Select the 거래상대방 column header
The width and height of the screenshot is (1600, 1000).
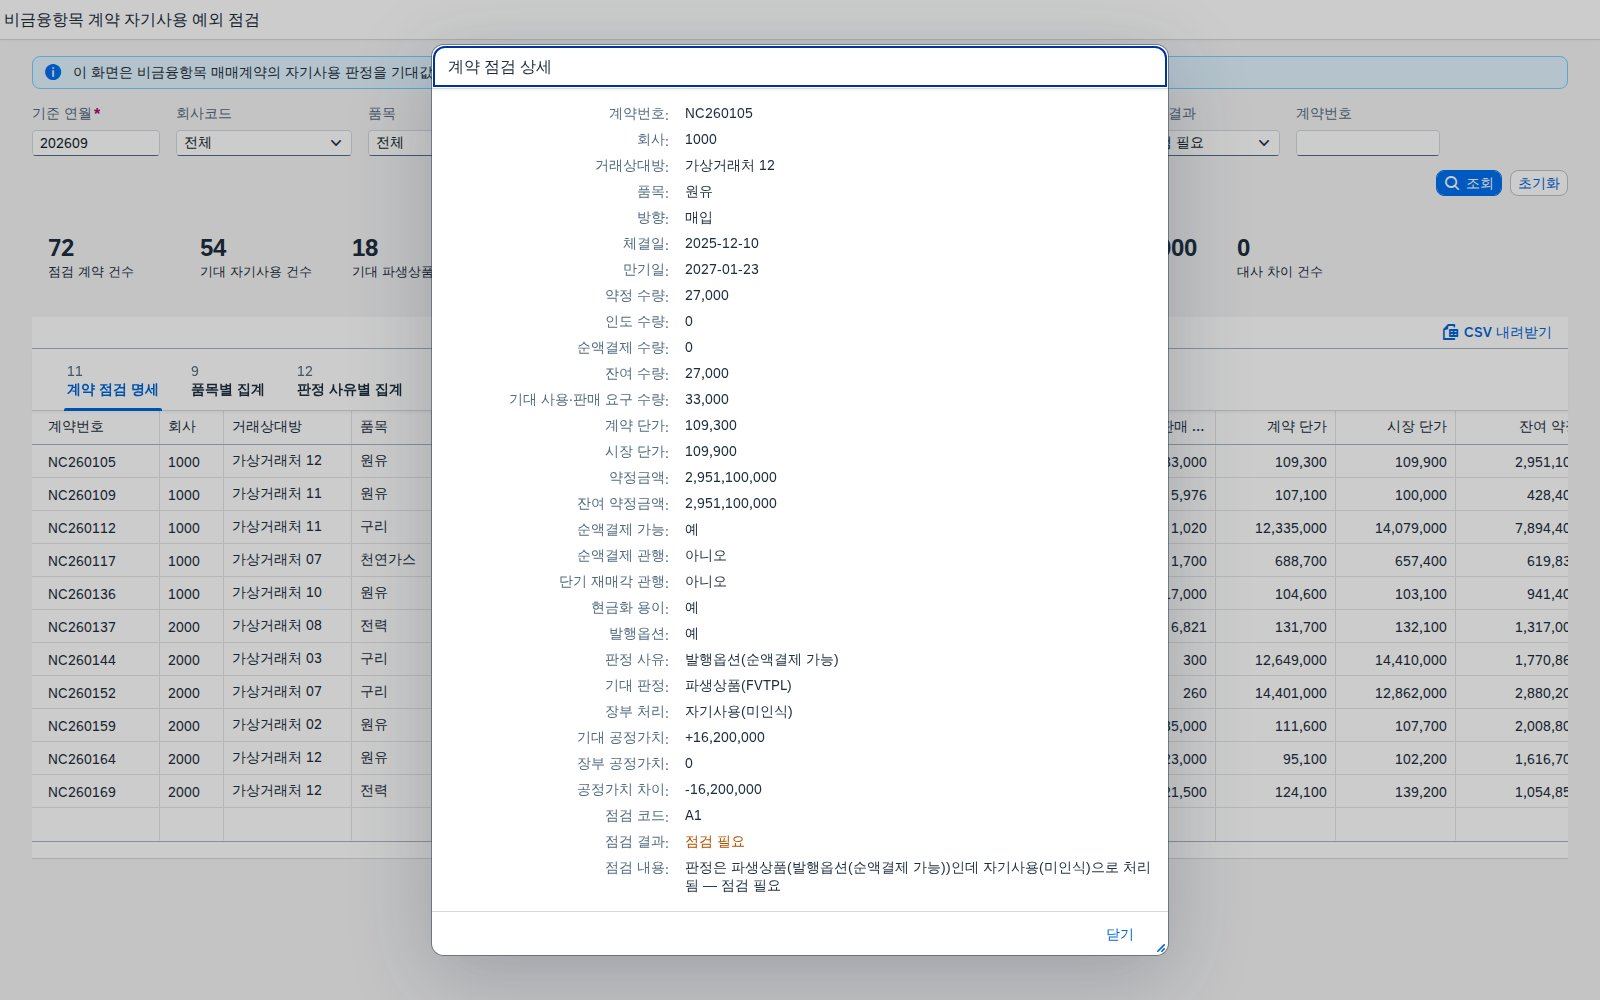(288, 427)
